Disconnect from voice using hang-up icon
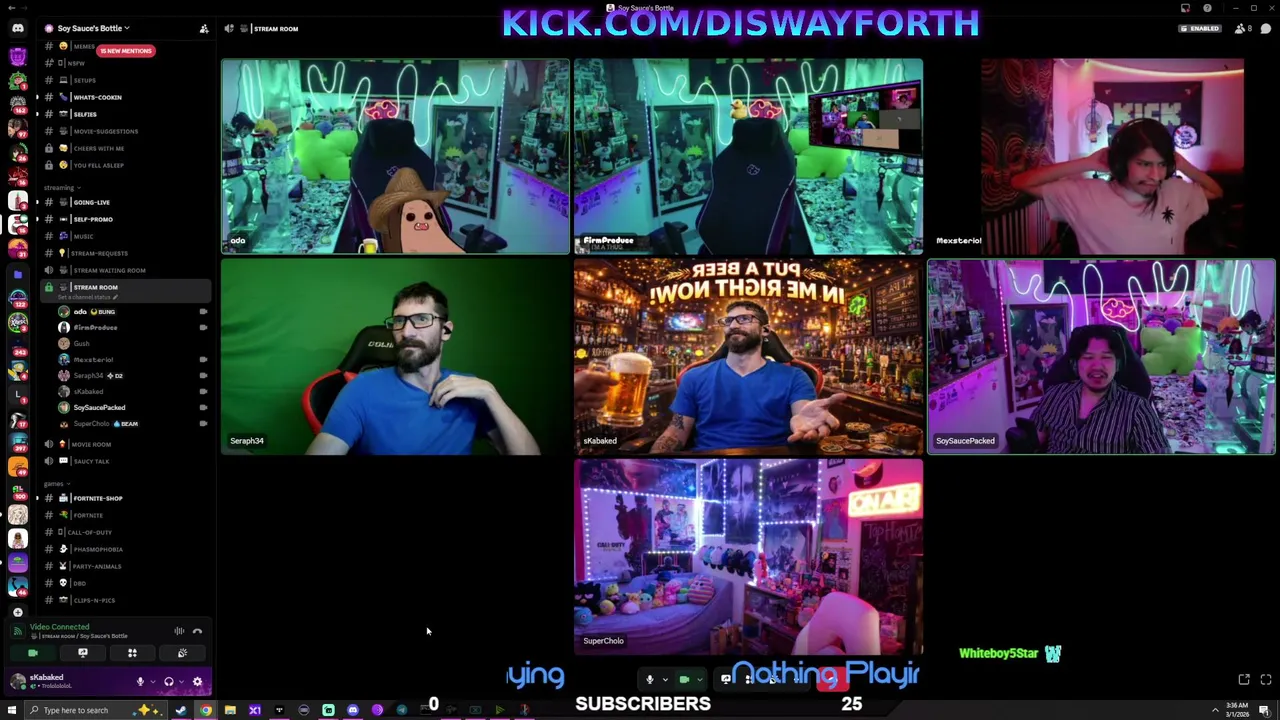 click(x=198, y=631)
